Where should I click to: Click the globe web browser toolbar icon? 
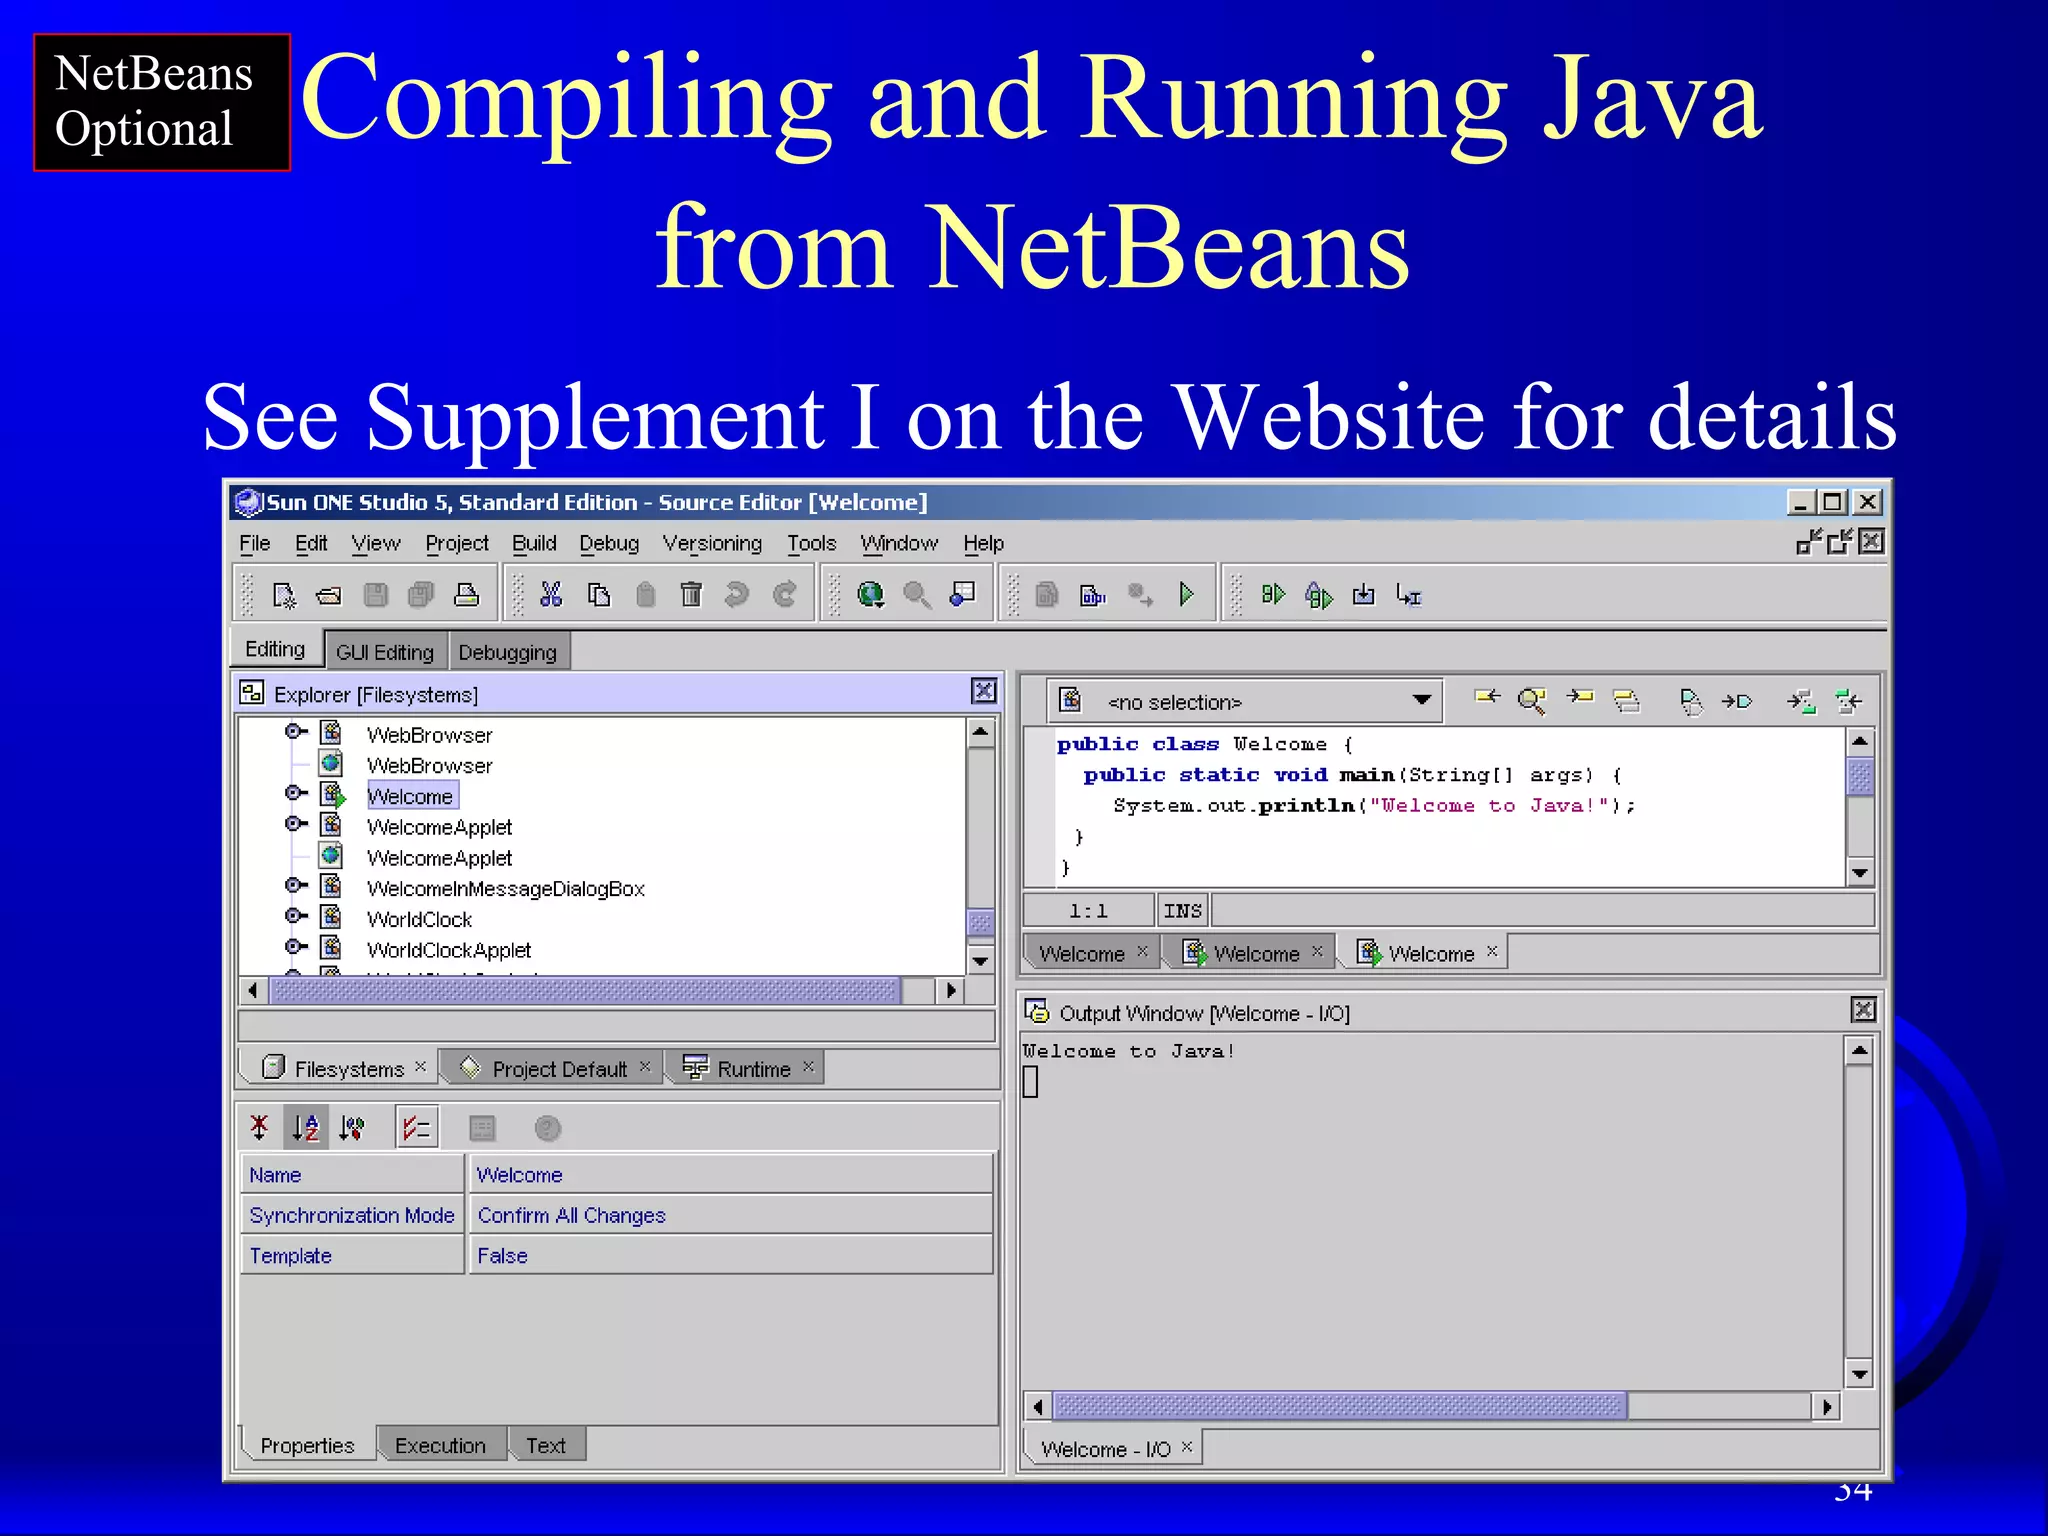click(871, 595)
